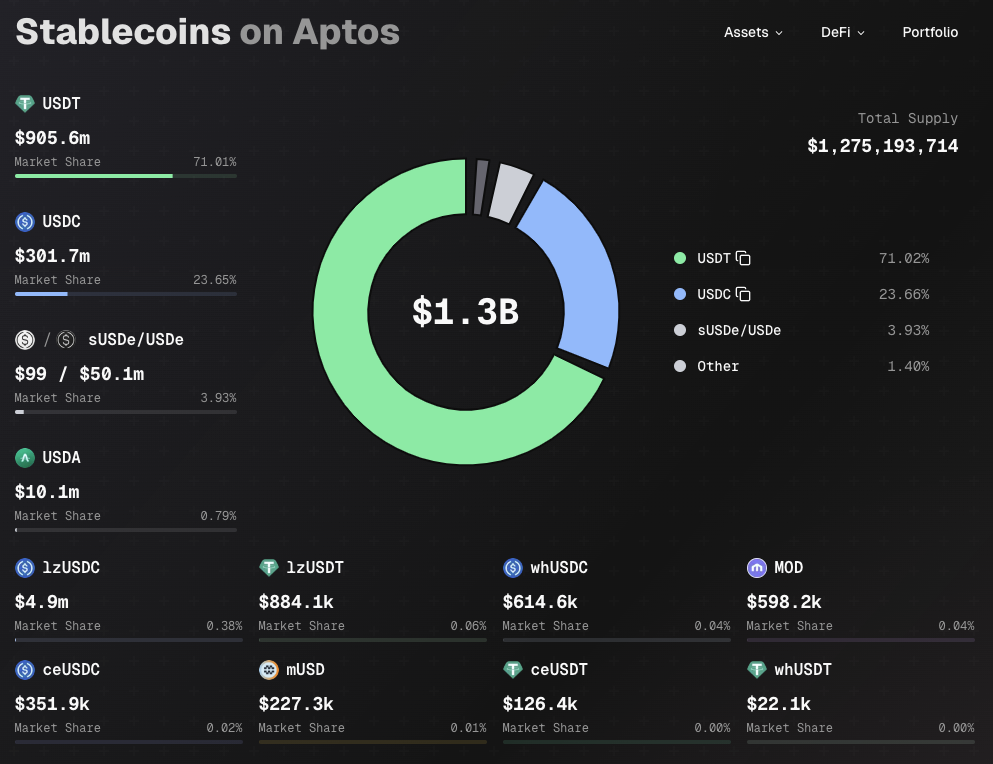Screen dimensions: 993x764
Task: Go to the Portfolio section
Action: click(x=930, y=32)
